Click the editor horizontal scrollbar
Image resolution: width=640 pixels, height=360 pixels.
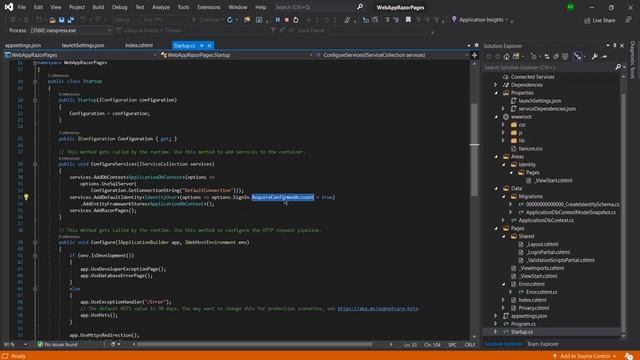[x=254, y=344]
